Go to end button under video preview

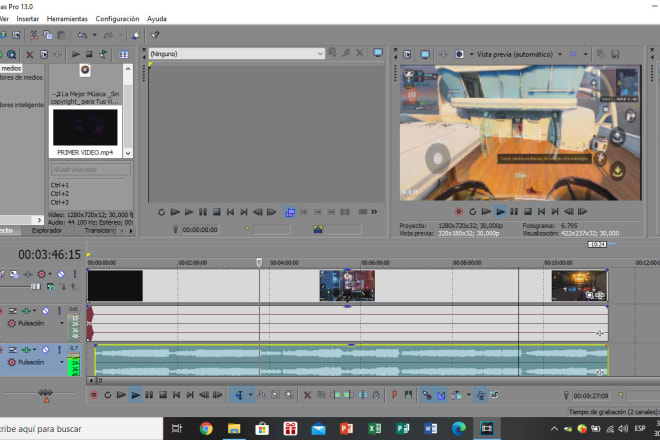555,212
